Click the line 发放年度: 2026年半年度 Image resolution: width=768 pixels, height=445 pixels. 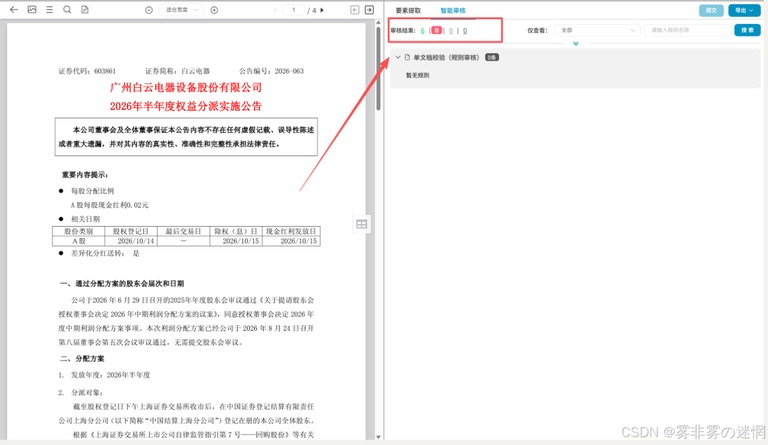click(x=111, y=375)
